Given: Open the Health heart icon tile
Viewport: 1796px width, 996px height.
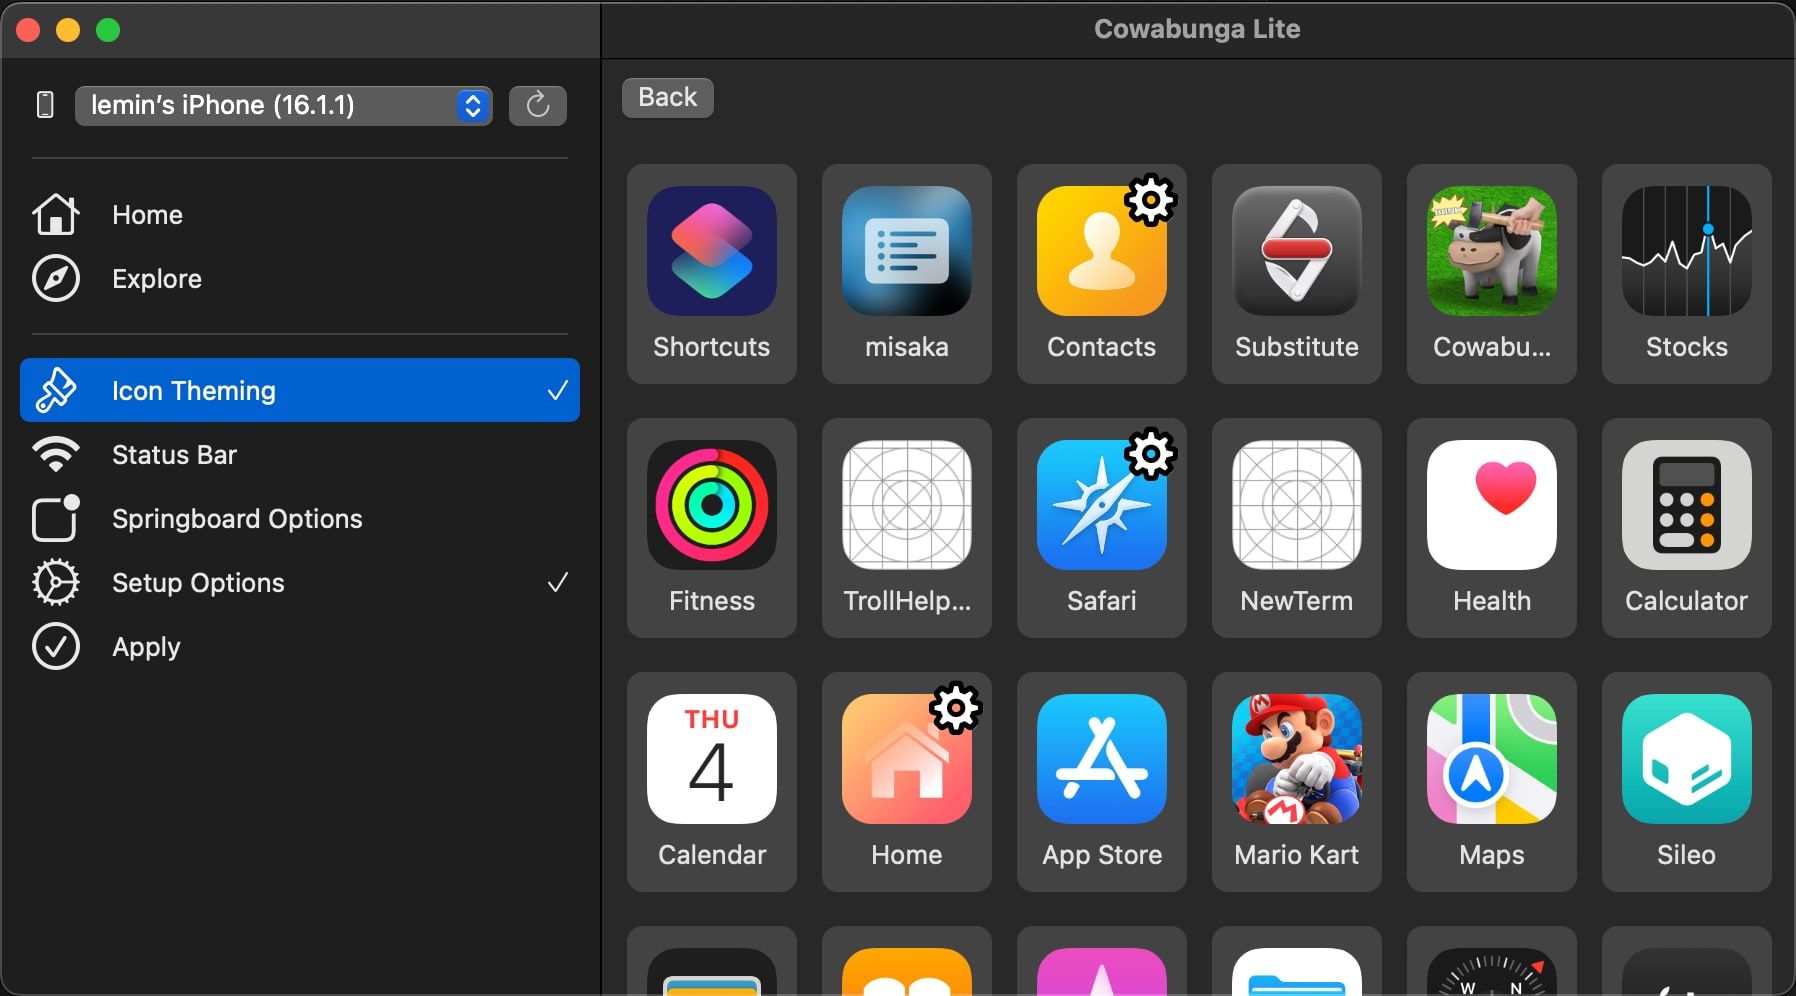Looking at the screenshot, I should coord(1492,527).
